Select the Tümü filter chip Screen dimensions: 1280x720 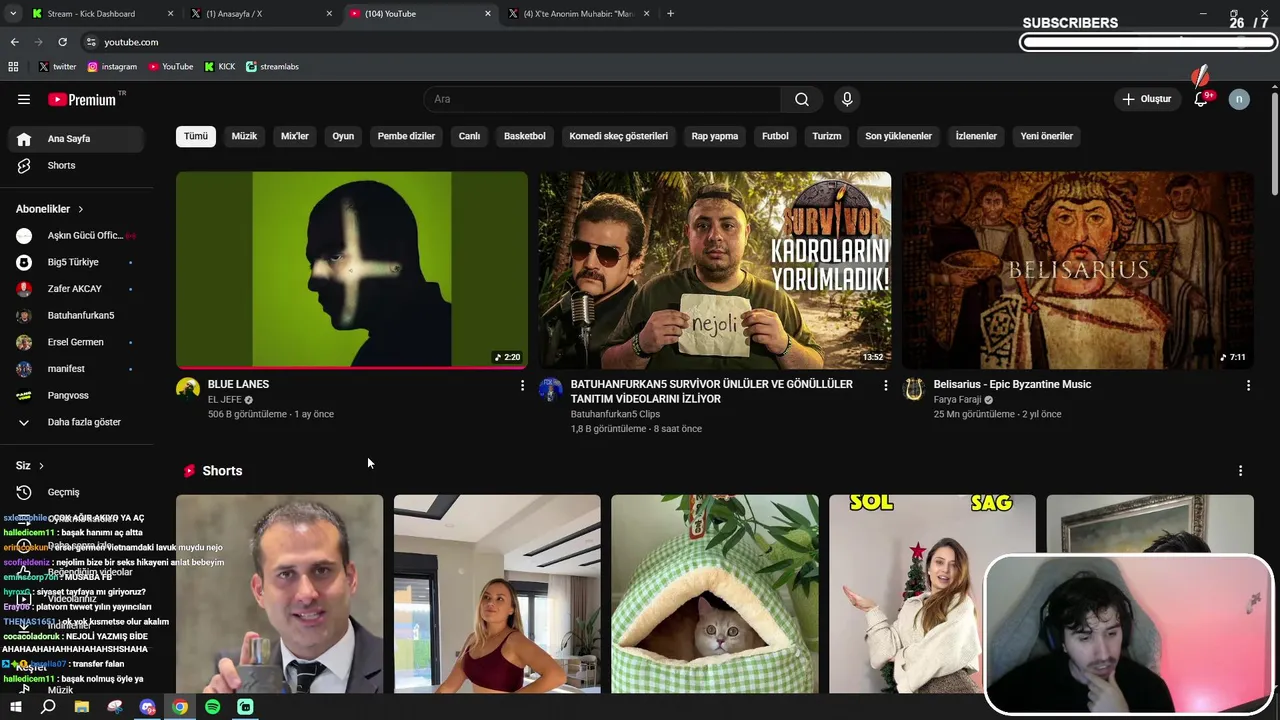(196, 136)
